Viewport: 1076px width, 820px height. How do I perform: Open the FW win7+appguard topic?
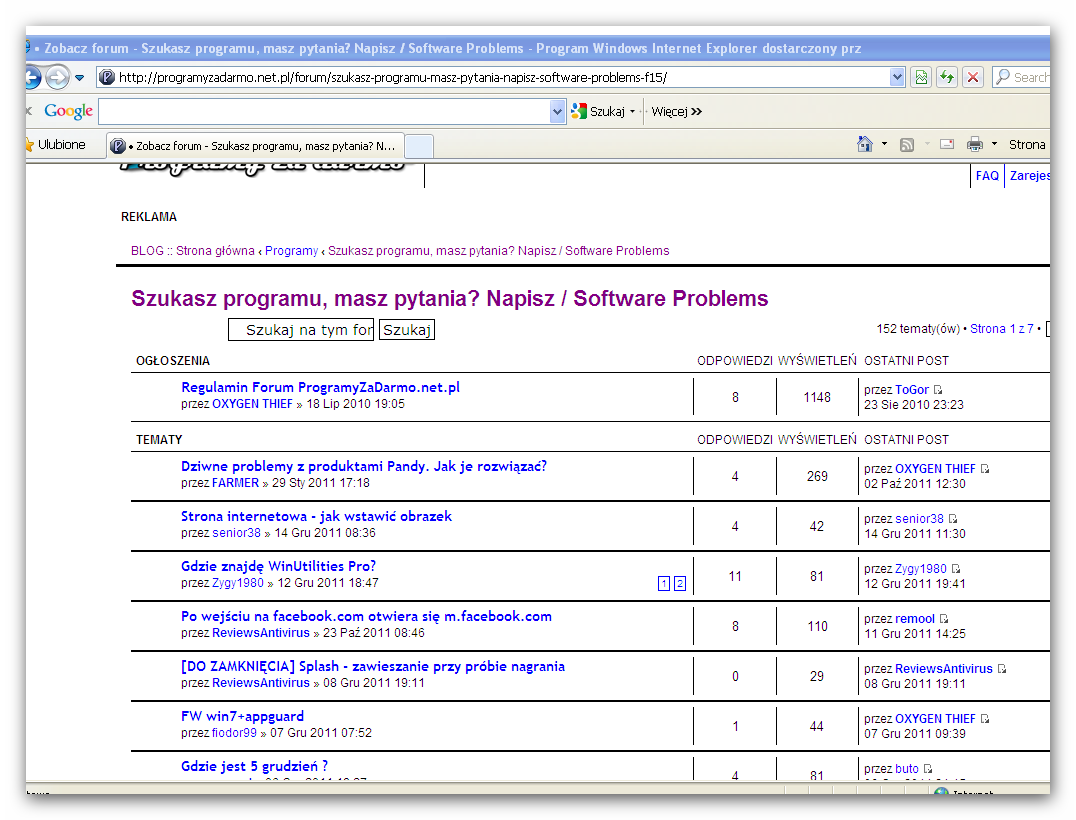[242, 716]
